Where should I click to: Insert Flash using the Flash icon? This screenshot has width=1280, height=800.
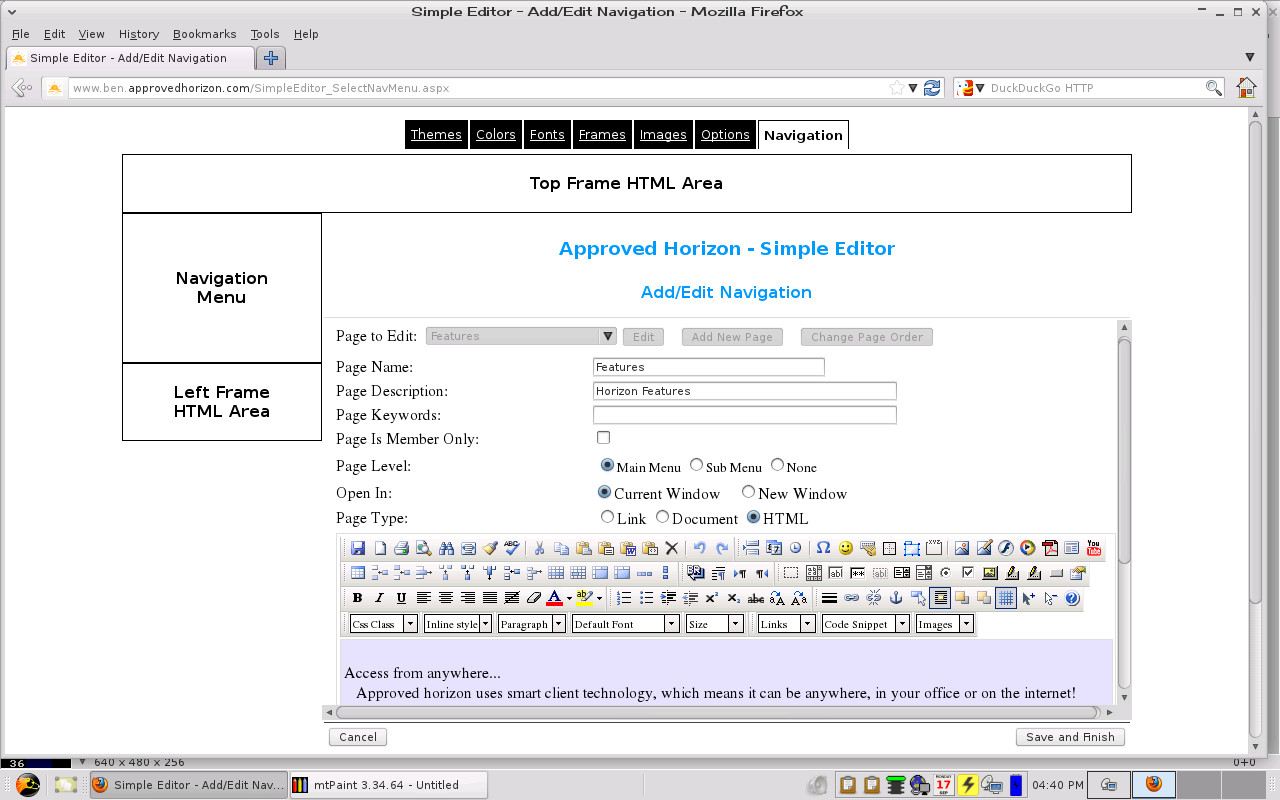(1006, 548)
